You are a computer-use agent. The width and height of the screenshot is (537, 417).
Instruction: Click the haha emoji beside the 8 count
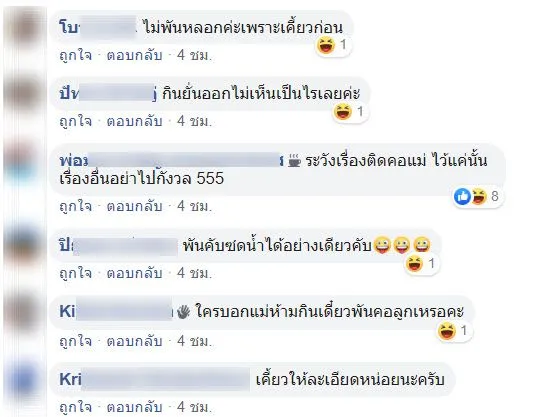point(479,197)
